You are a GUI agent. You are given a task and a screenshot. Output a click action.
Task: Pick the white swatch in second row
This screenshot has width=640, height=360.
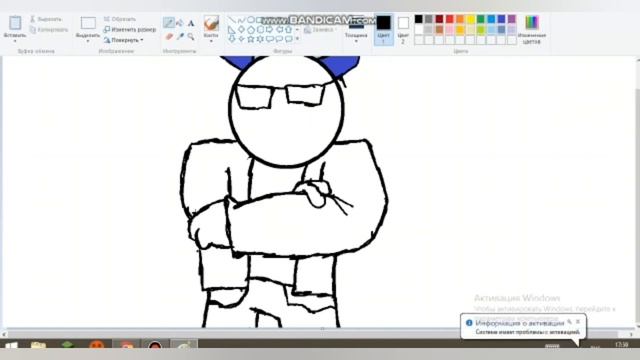coord(418,29)
